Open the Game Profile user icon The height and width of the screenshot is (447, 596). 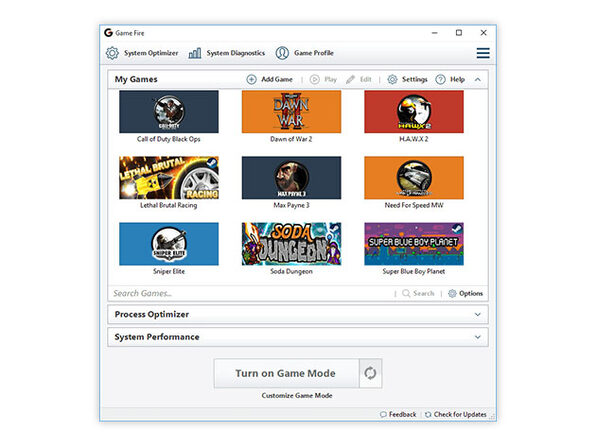click(282, 53)
